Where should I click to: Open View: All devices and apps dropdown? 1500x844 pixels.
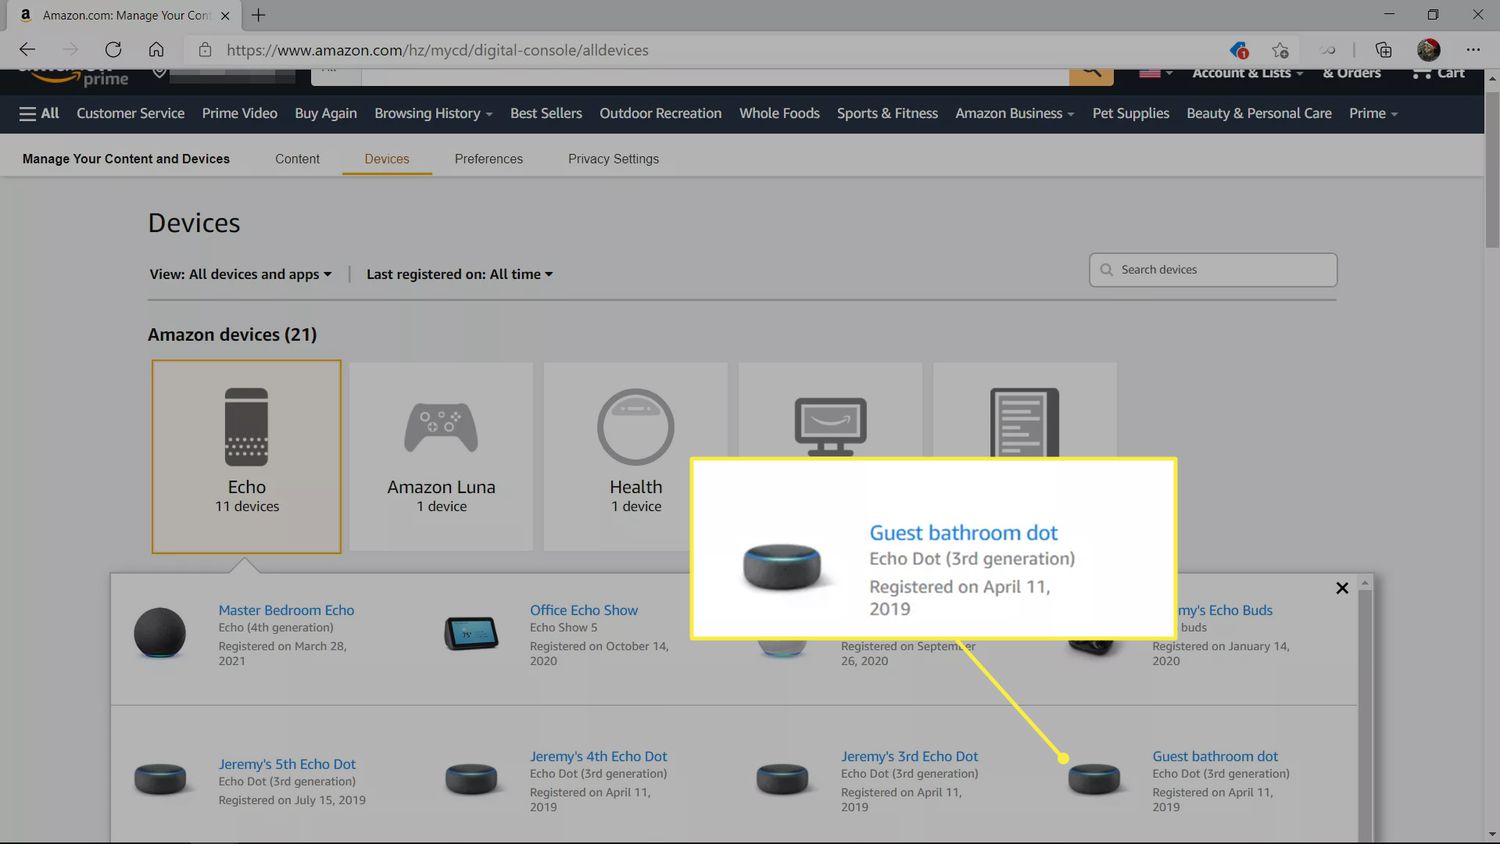(240, 274)
